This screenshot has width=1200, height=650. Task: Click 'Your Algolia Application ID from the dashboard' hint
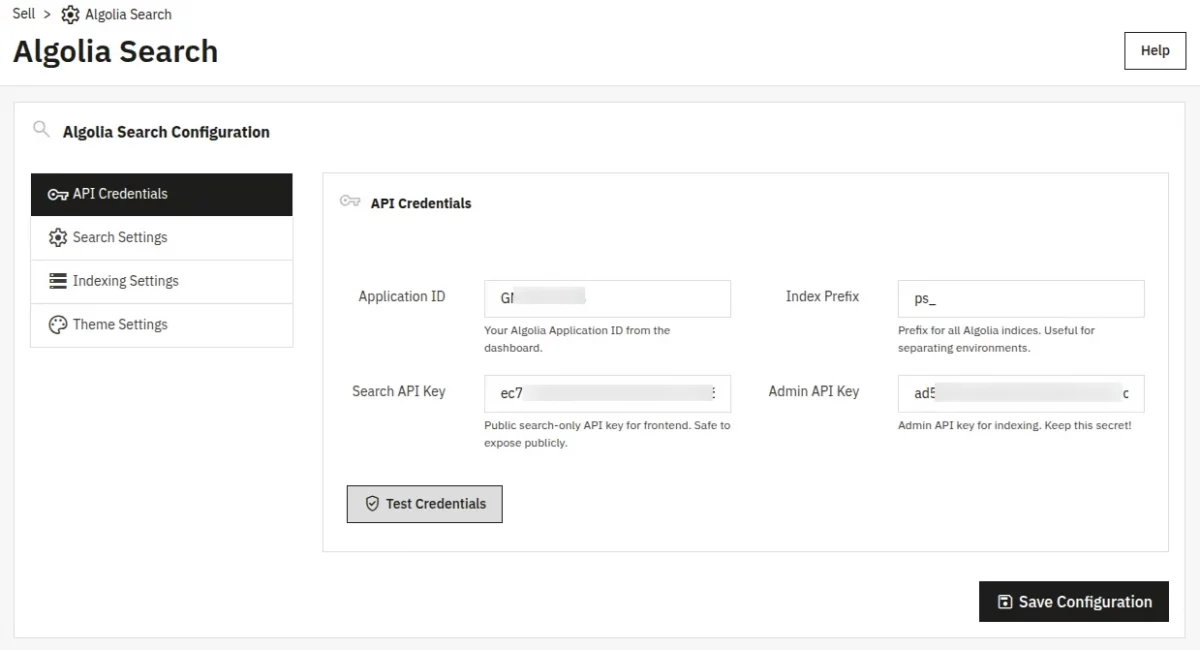pyautogui.click(x=577, y=339)
